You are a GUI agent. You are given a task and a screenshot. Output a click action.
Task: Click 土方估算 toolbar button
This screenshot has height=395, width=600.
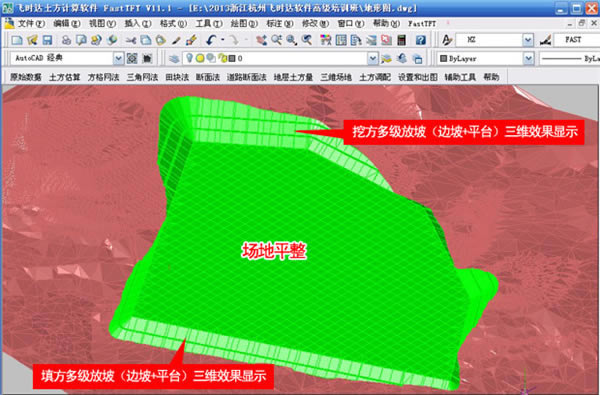[x=65, y=77]
